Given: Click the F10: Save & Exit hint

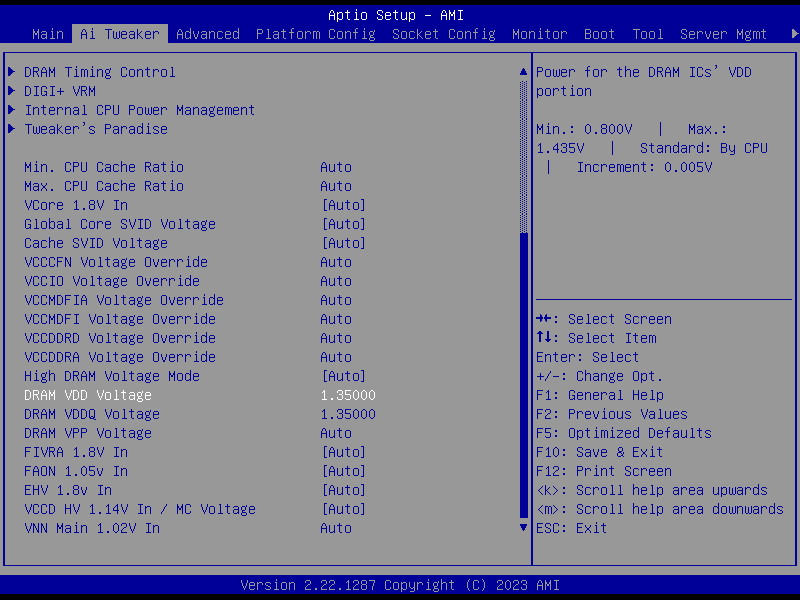Looking at the screenshot, I should (599, 452).
